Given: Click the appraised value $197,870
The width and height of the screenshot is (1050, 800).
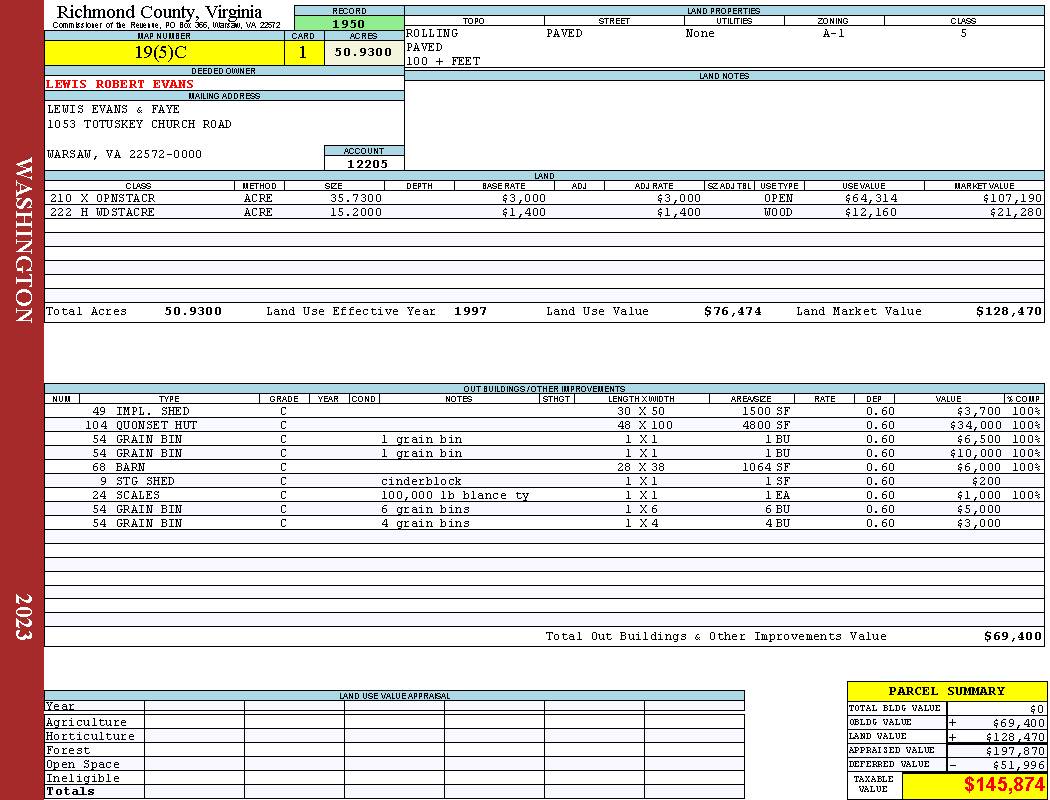Looking at the screenshot, I should pos(1015,751).
